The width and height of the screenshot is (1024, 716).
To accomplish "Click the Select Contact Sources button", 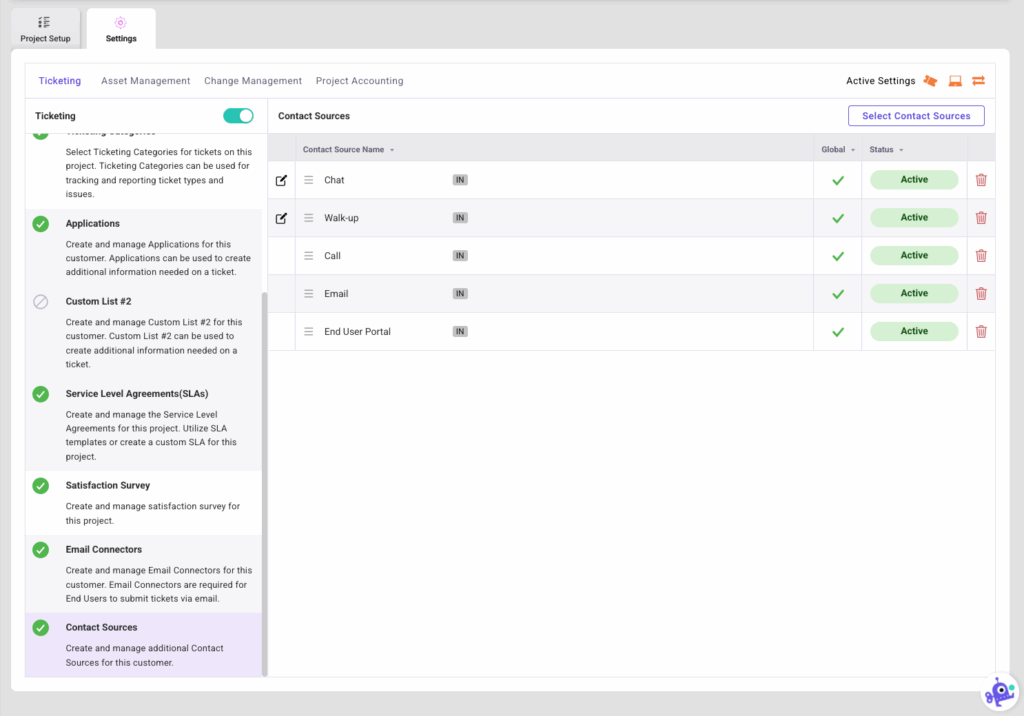I will [915, 115].
